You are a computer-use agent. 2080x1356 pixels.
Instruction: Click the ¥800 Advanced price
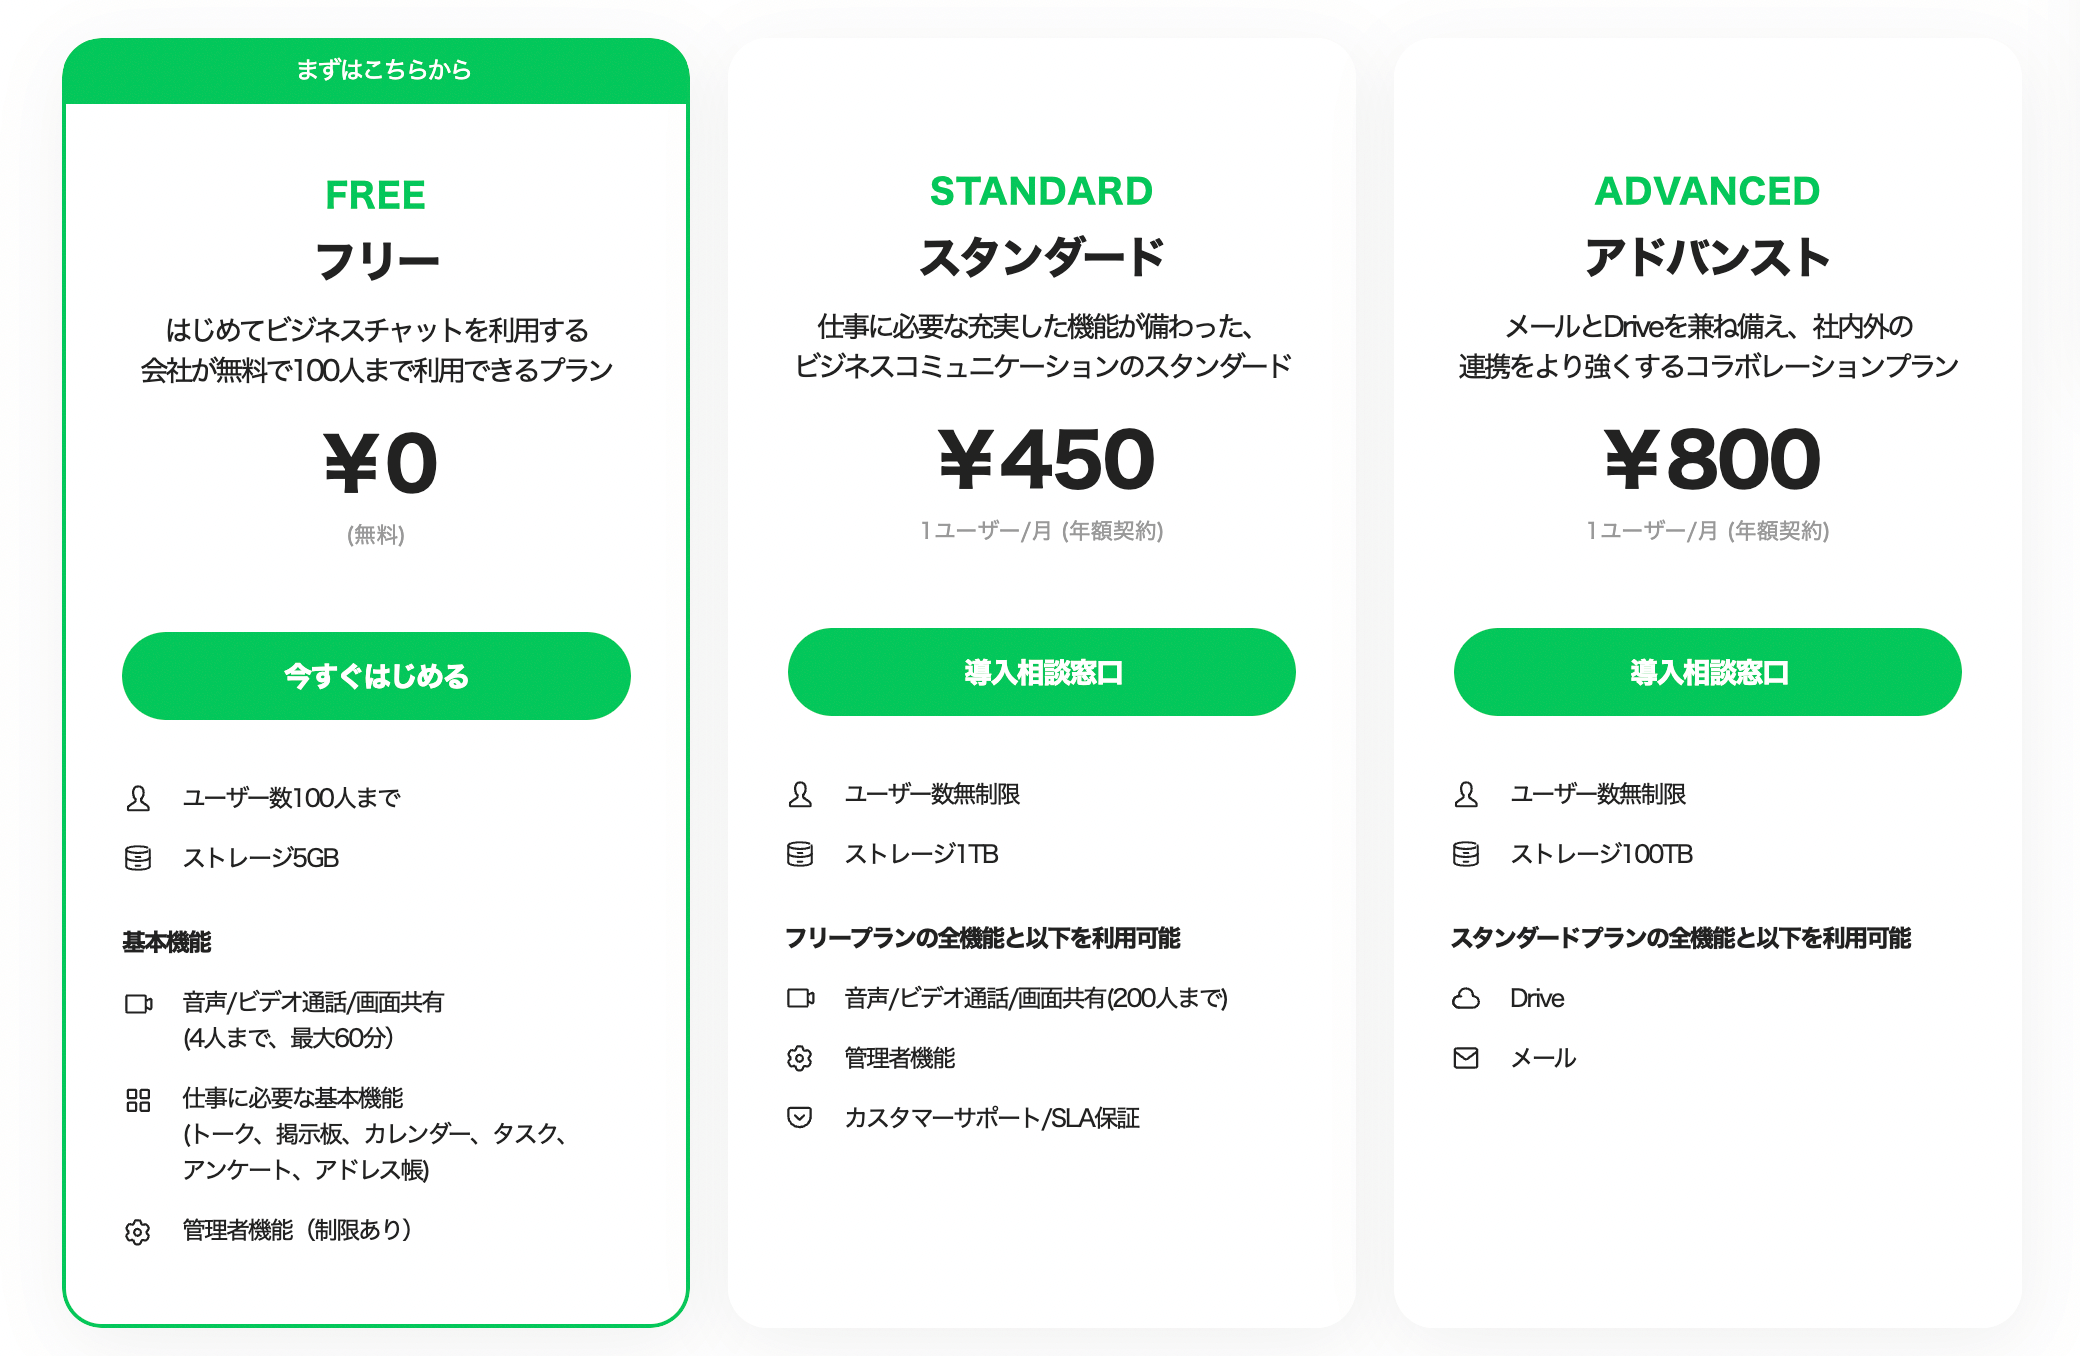click(x=1712, y=460)
